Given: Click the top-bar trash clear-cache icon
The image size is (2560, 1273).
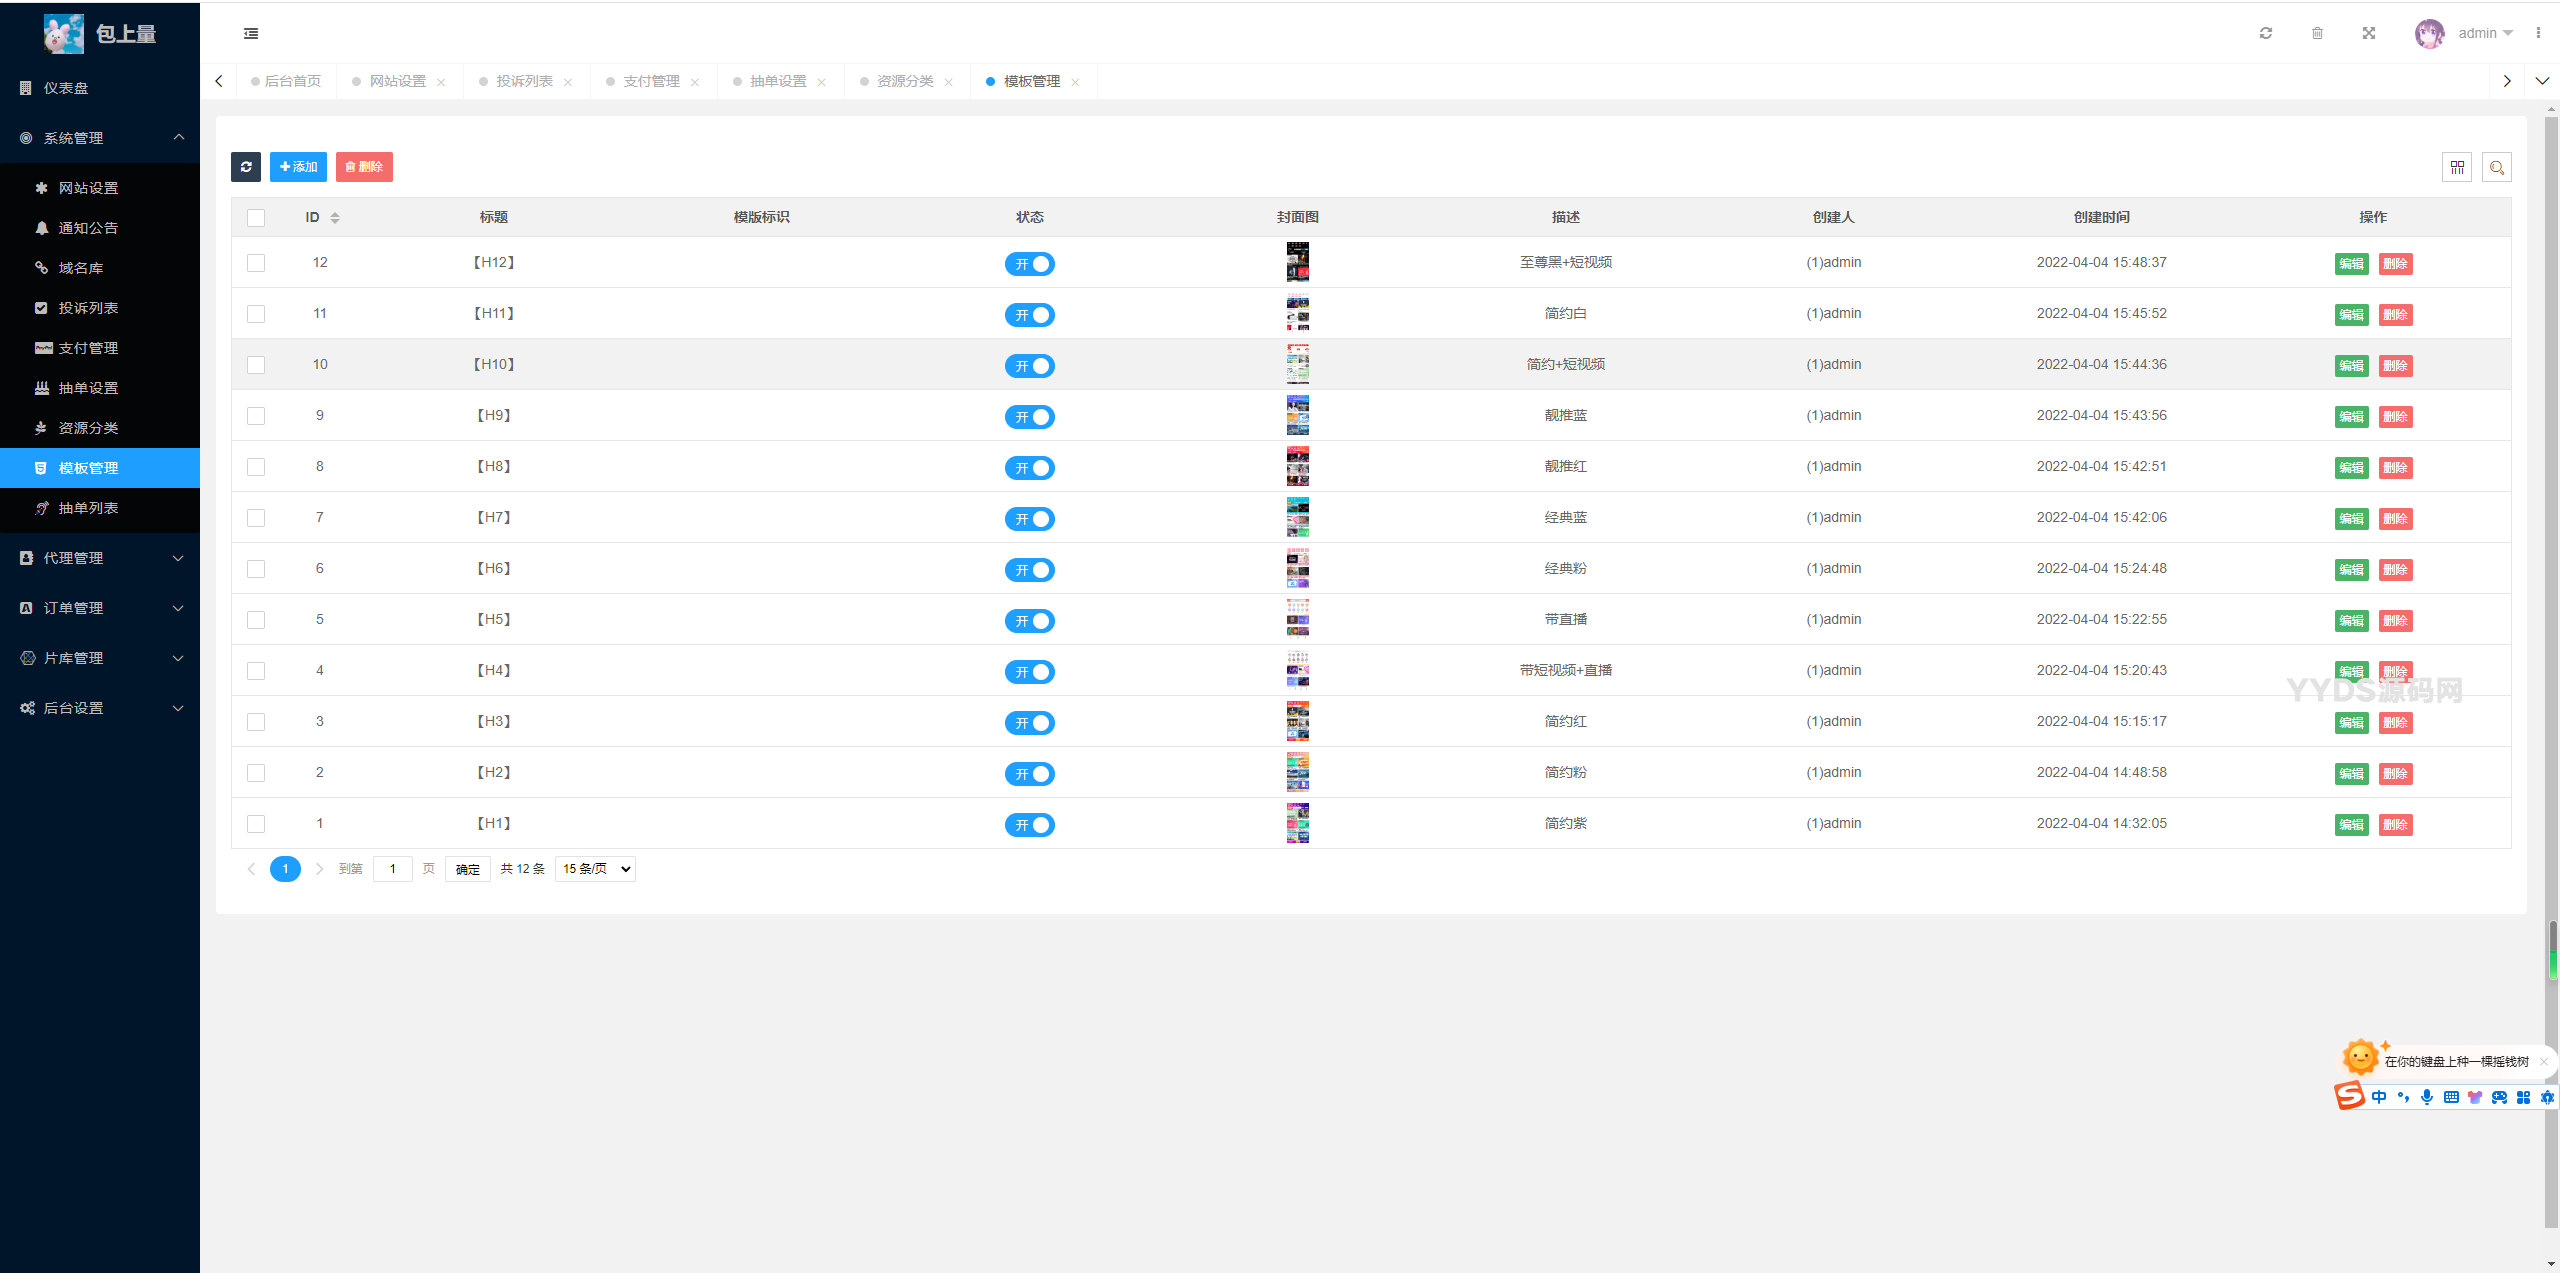Looking at the screenshot, I should coord(2317,33).
